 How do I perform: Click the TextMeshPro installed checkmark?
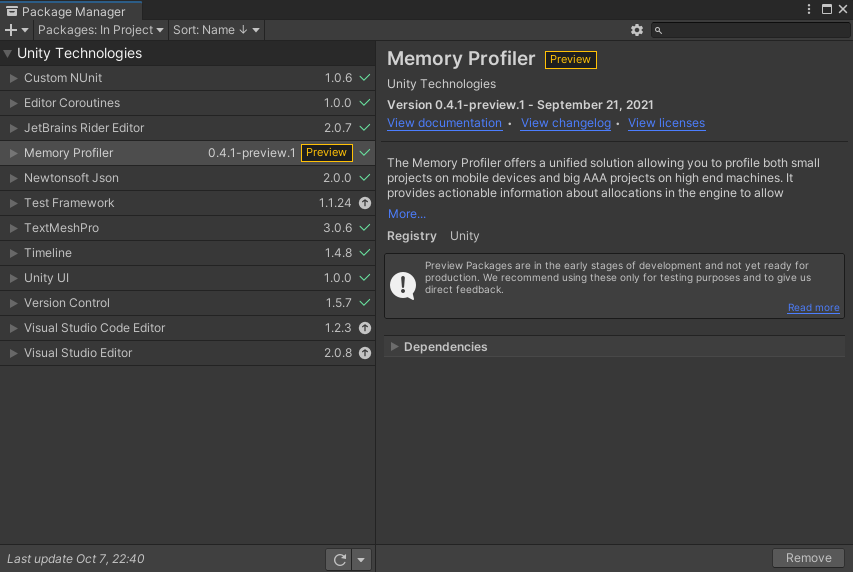365,228
